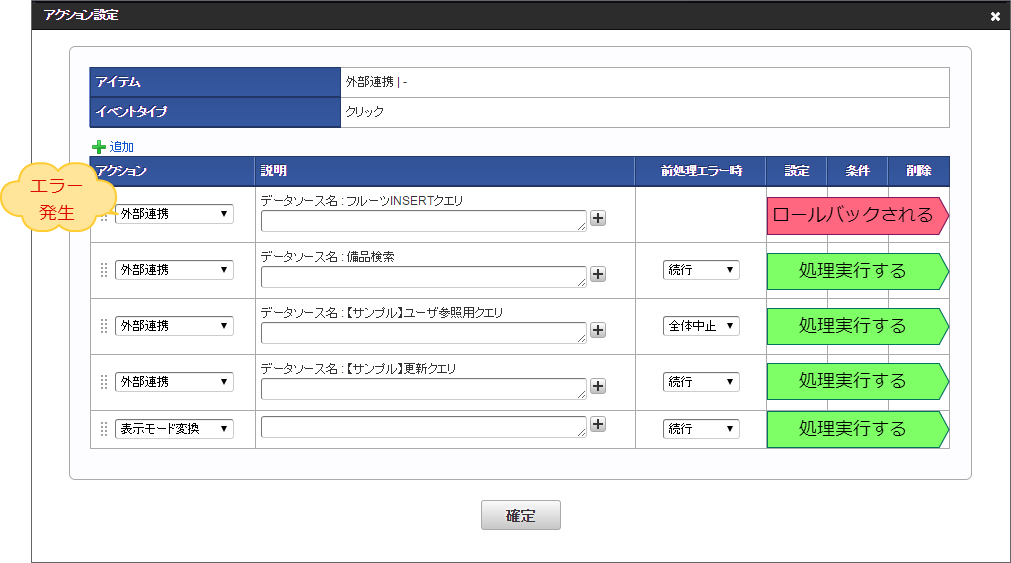Image resolution: width=1011 pixels, height=563 pixels.
Task: Grab drag handle of 表示モード変換 row
Action: click(104, 430)
